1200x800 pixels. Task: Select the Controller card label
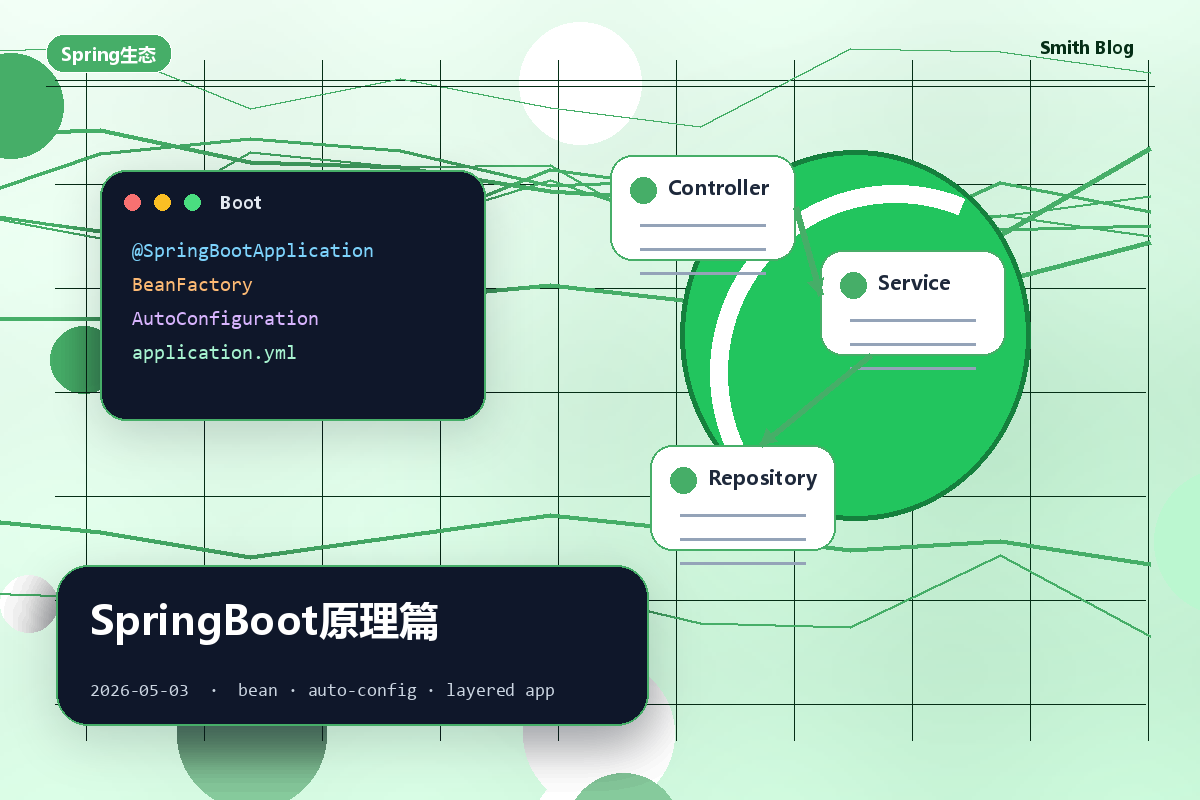click(718, 188)
